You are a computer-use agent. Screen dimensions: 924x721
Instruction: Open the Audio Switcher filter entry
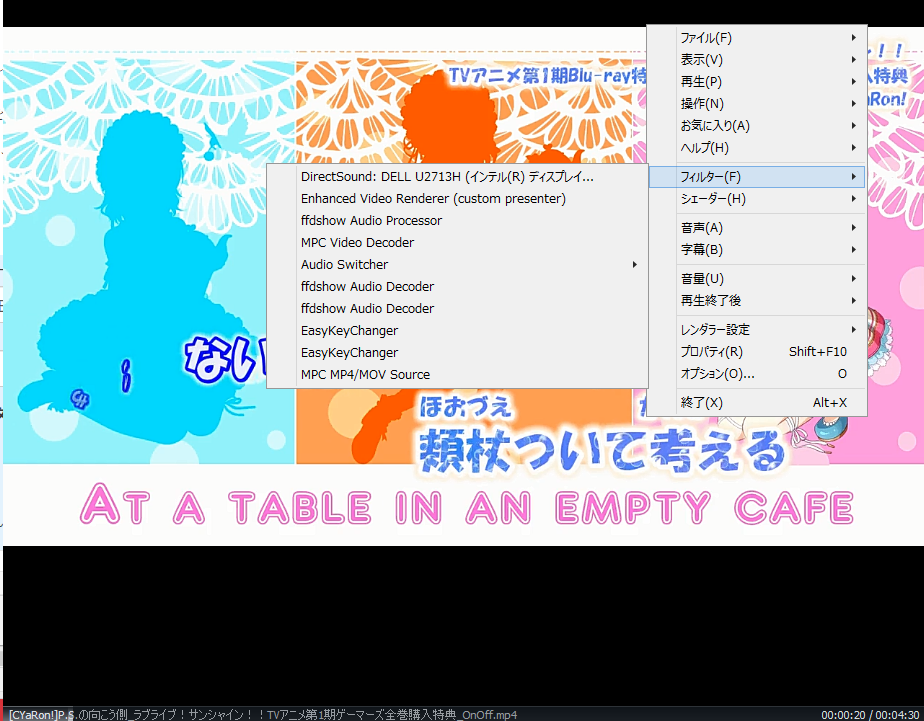pos(457,264)
